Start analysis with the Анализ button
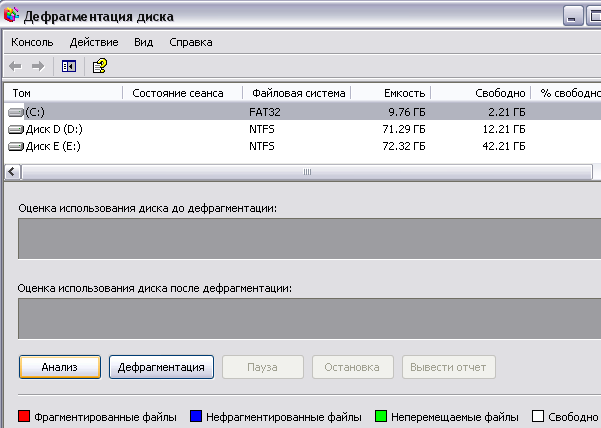Screen dimensions: 601x428 (60, 367)
